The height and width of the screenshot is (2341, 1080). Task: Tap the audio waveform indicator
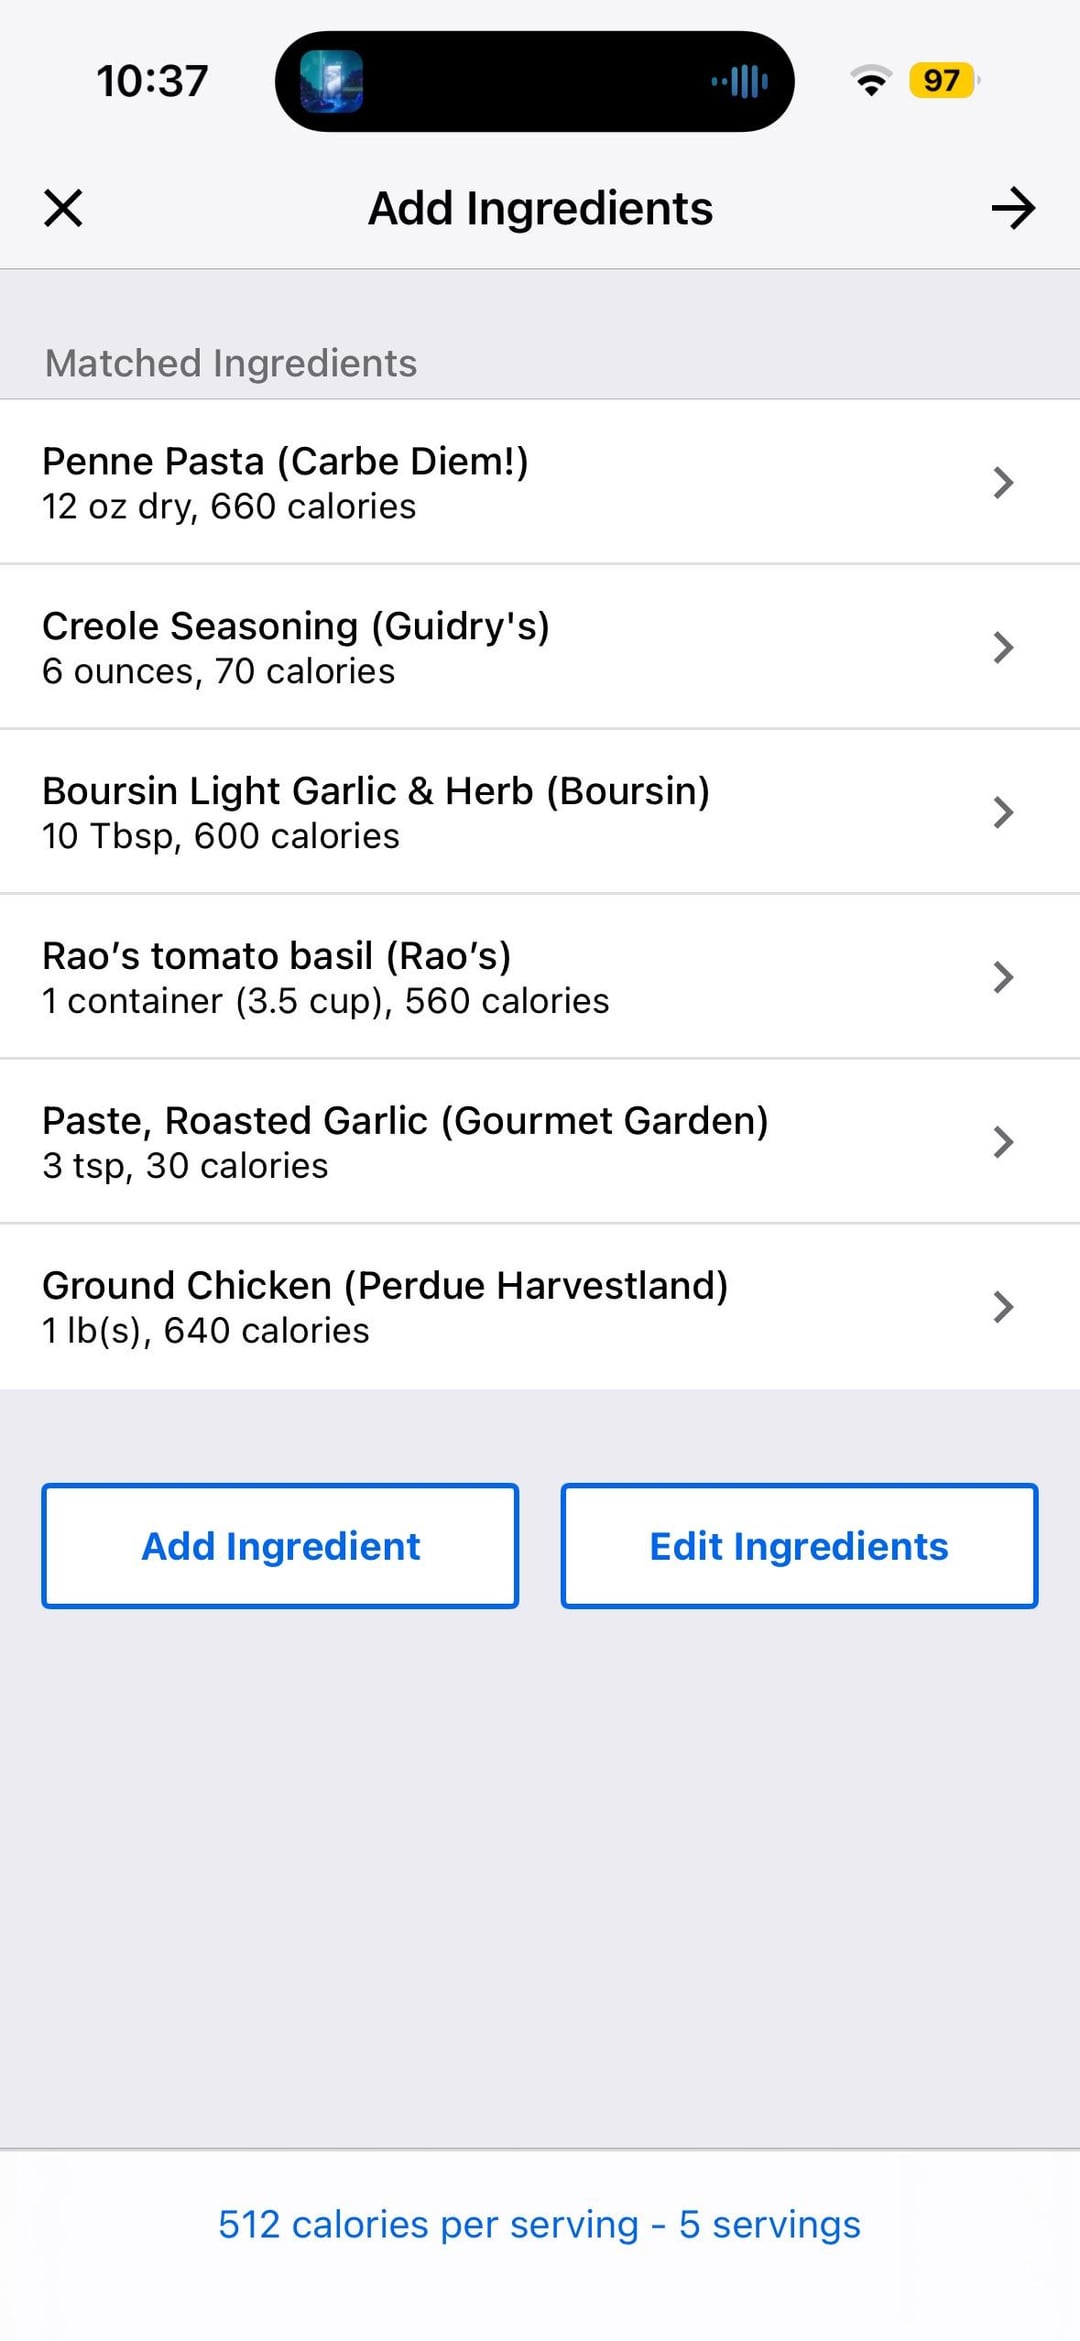click(x=740, y=81)
